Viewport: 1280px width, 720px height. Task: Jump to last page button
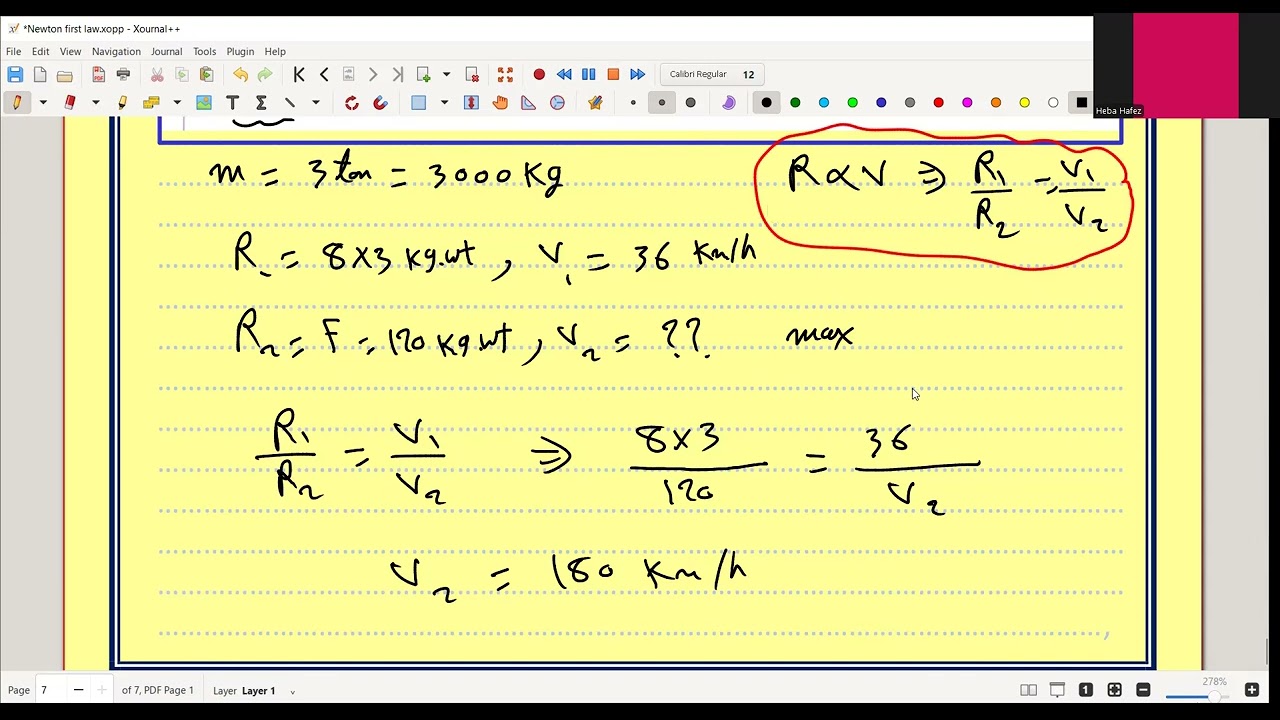pyautogui.click(x=397, y=74)
